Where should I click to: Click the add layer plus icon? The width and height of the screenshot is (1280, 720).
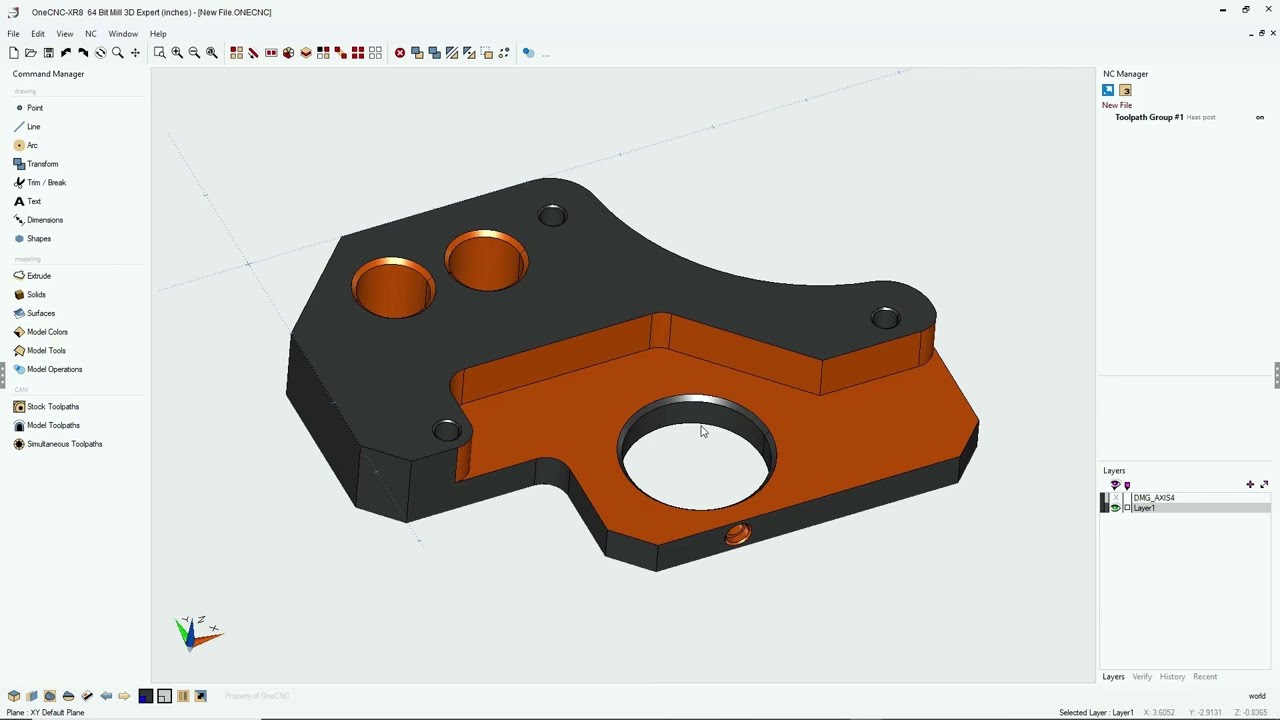[1250, 484]
